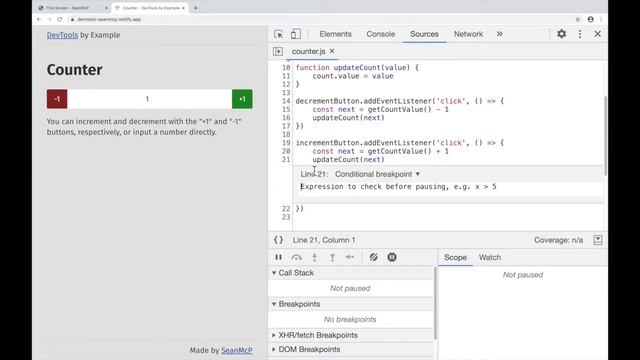Step over next function call

[x=297, y=257]
